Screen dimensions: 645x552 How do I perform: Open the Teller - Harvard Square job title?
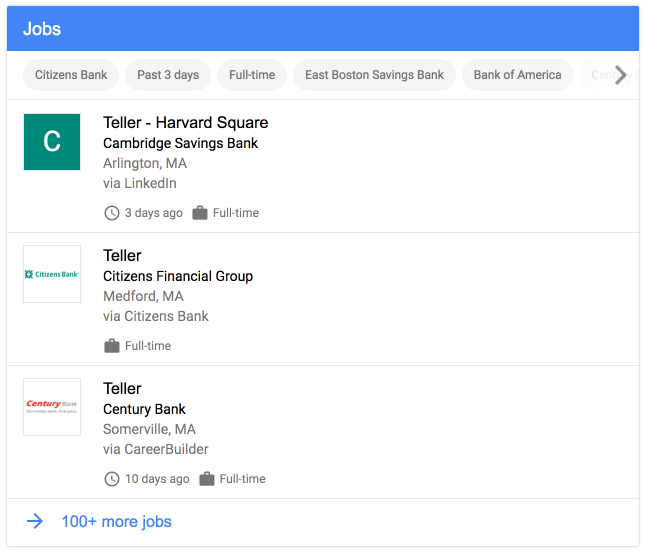point(185,123)
